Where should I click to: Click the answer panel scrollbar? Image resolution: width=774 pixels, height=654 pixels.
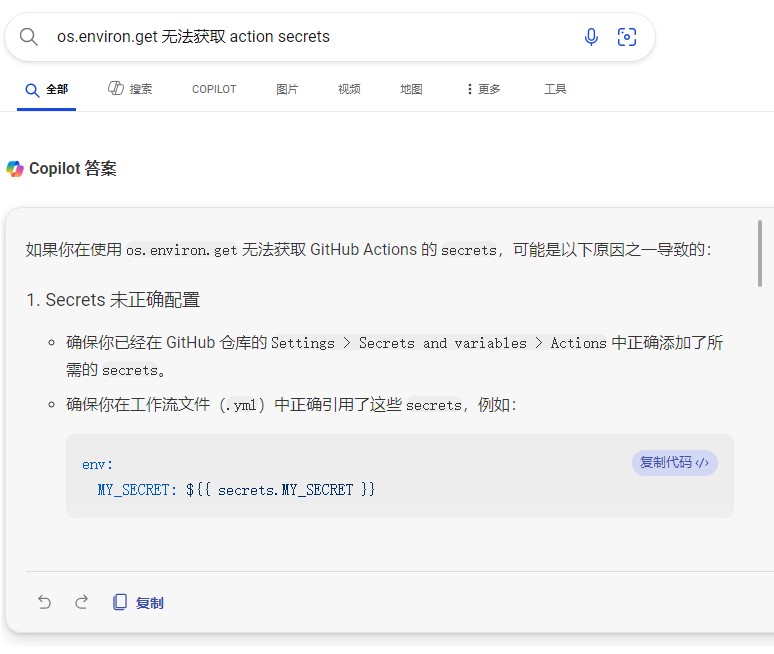point(760,253)
